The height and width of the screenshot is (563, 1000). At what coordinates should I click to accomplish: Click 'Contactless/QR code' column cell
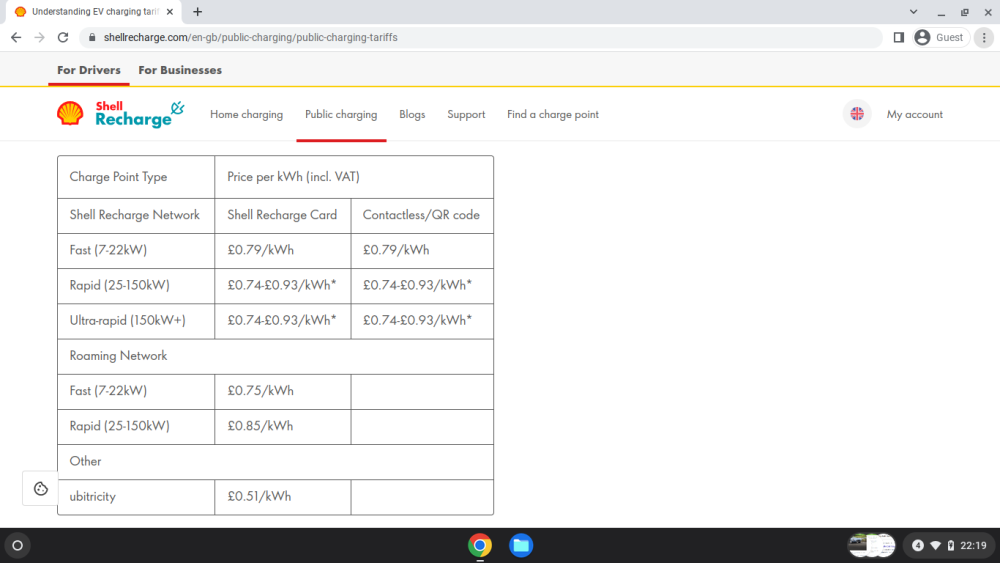click(x=421, y=215)
